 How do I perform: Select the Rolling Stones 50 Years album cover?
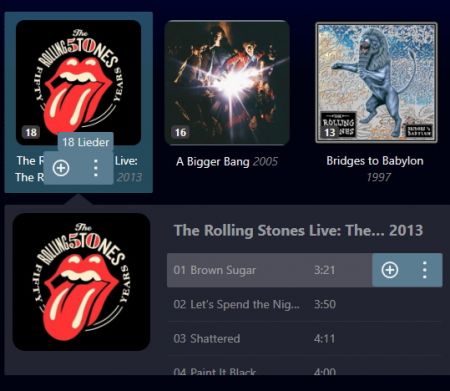click(78, 82)
